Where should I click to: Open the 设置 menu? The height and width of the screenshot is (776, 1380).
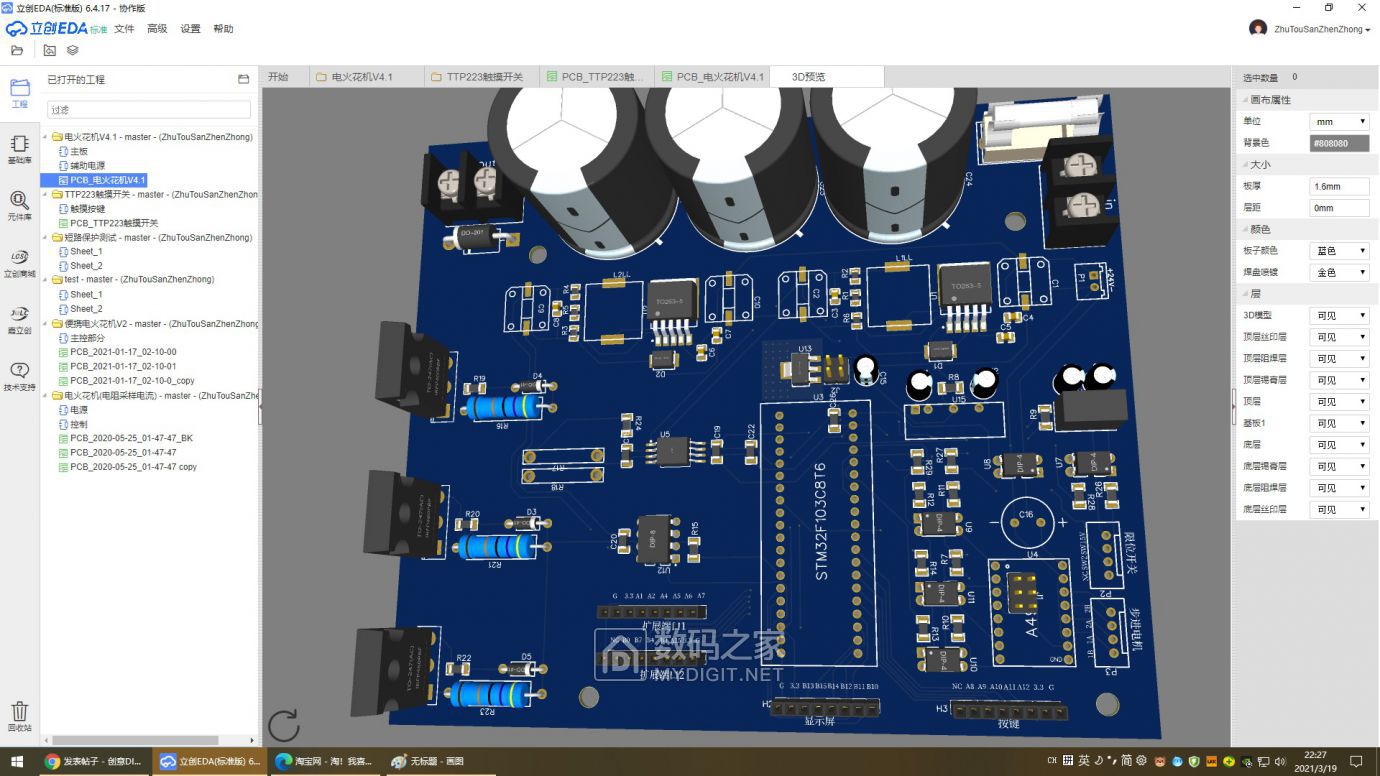click(x=190, y=29)
